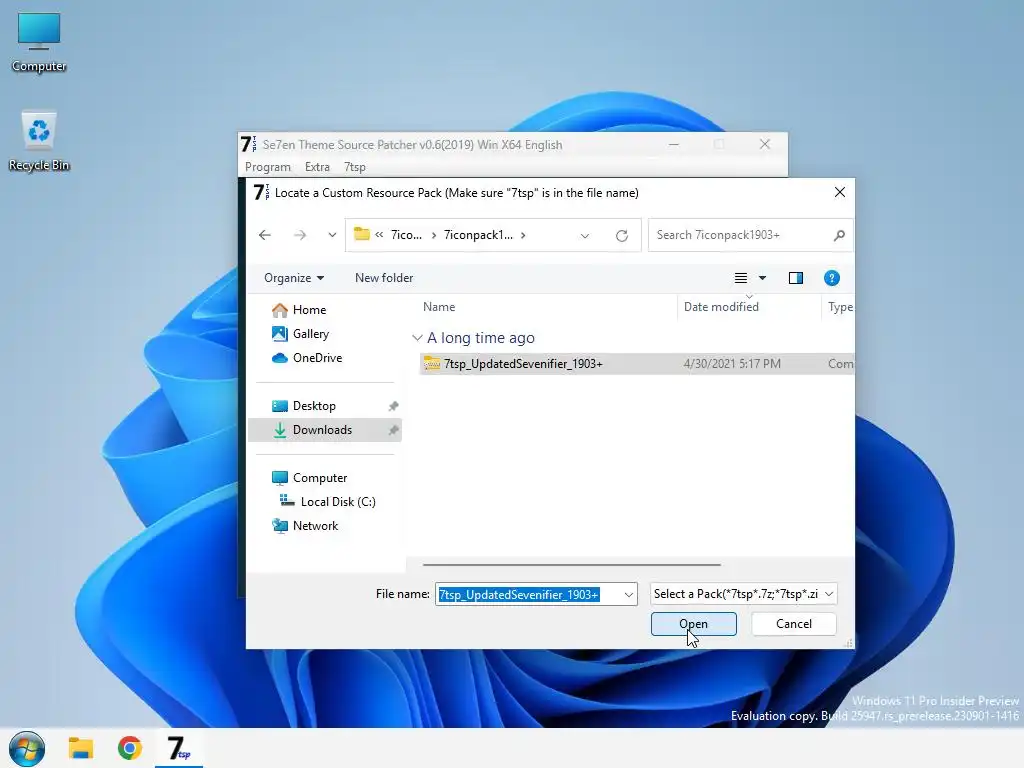Screen dimensions: 1024x768
Task: Unpin Downloads using its pin icon
Action: point(393,430)
